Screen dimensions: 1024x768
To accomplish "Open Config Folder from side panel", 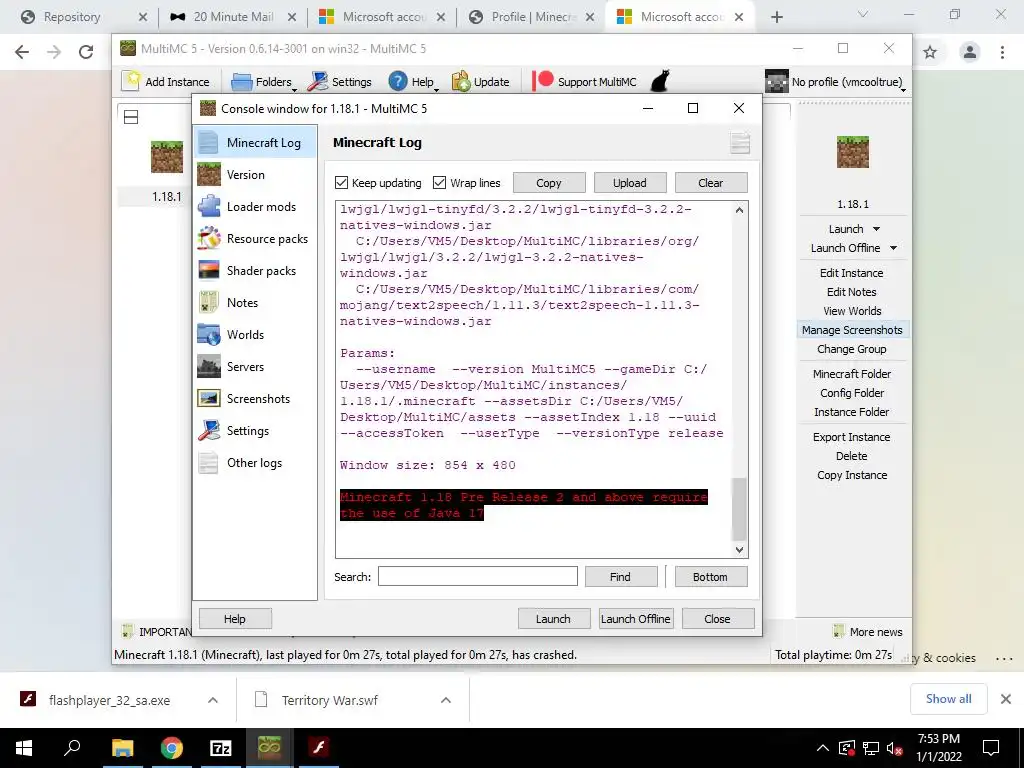I will tap(852, 392).
